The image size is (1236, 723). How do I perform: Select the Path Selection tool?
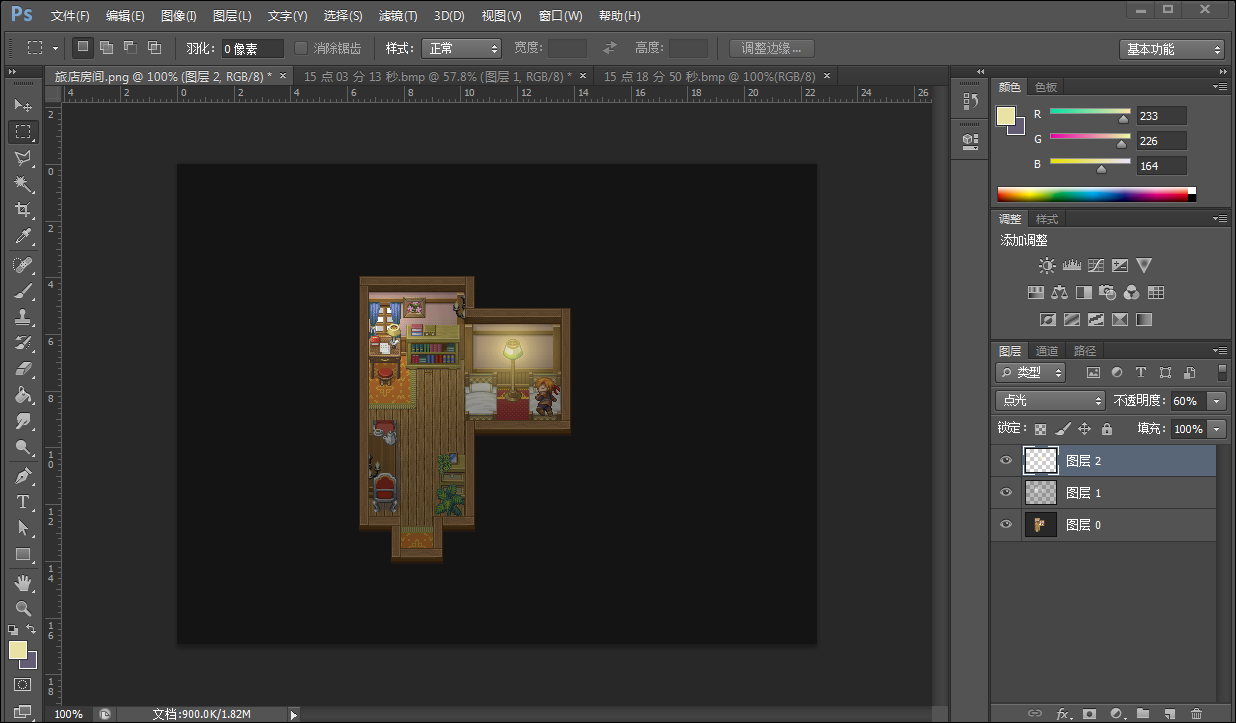click(x=23, y=528)
